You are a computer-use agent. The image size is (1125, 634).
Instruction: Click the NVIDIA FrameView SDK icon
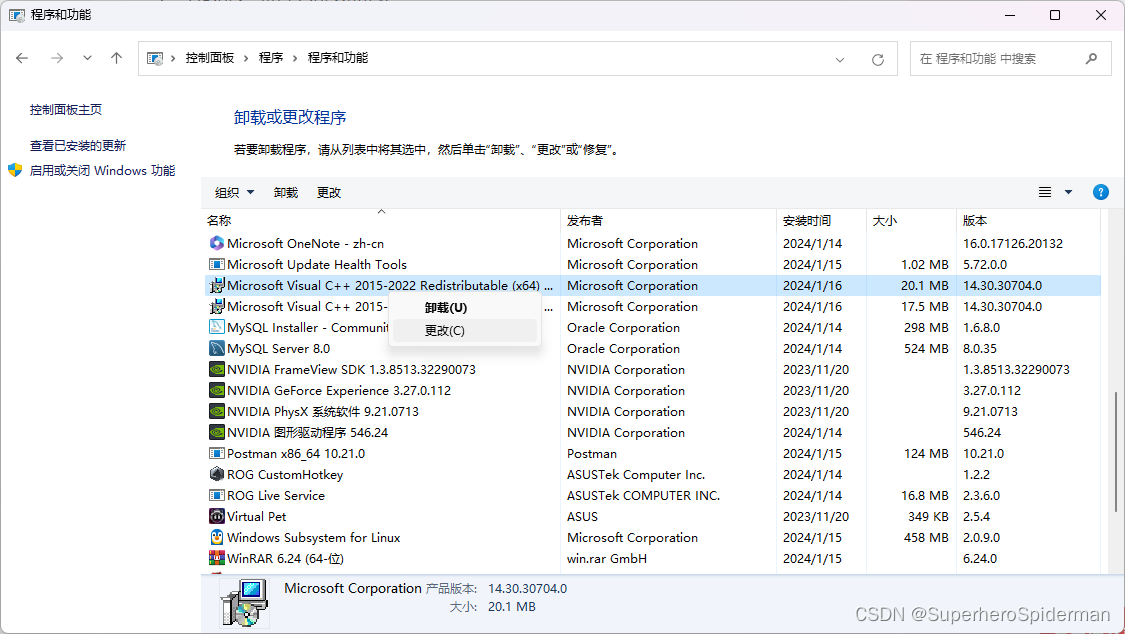(217, 369)
